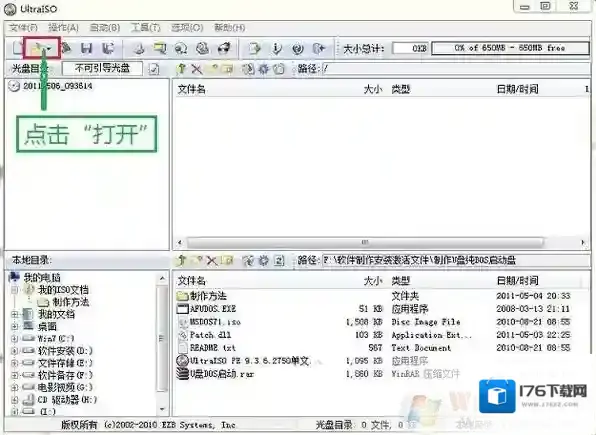
Task: Click Up arrow icon in 本地目录 toolbar
Action: [x=181, y=260]
